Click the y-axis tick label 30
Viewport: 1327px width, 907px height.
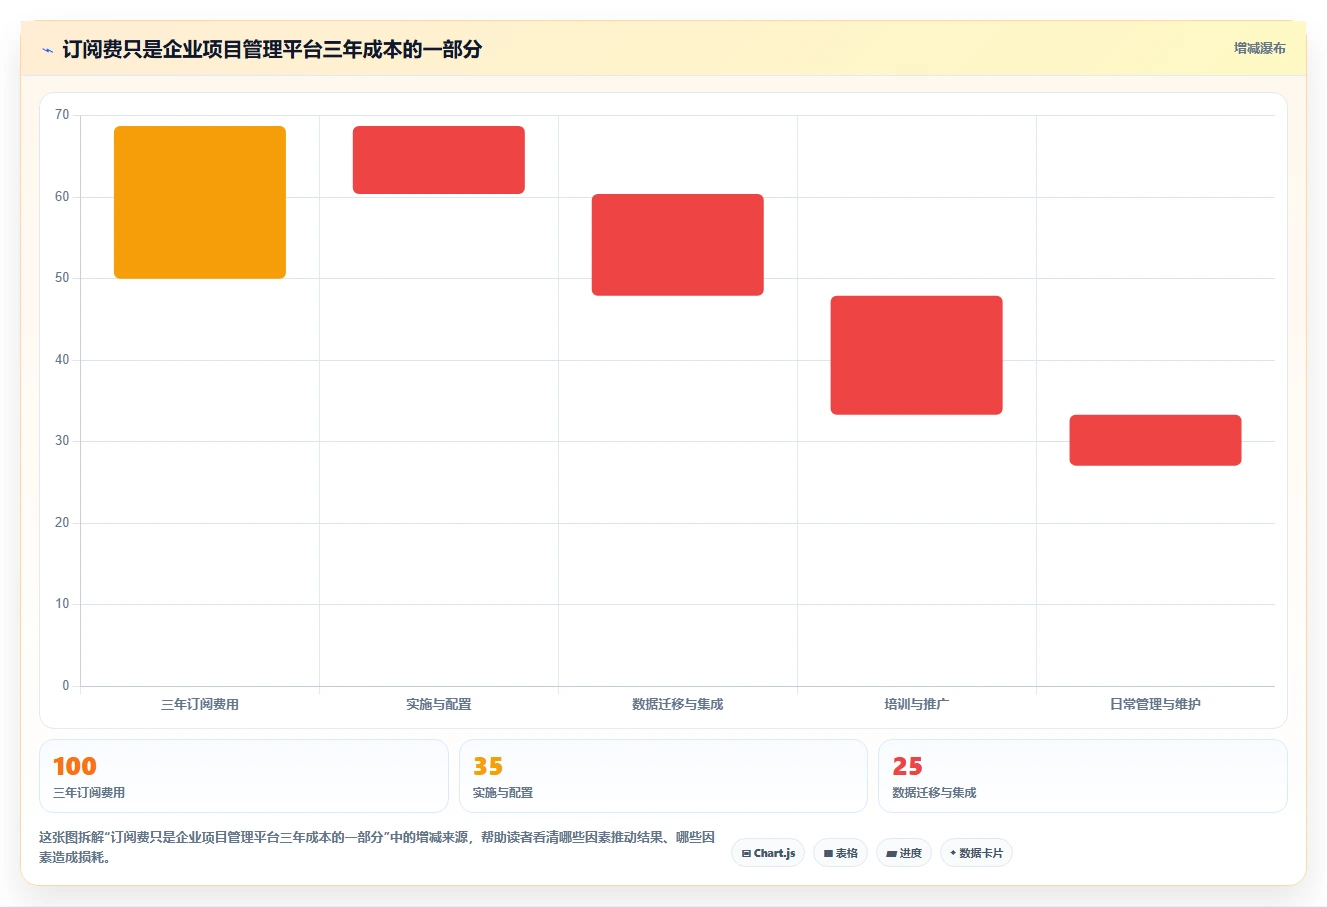(62, 441)
